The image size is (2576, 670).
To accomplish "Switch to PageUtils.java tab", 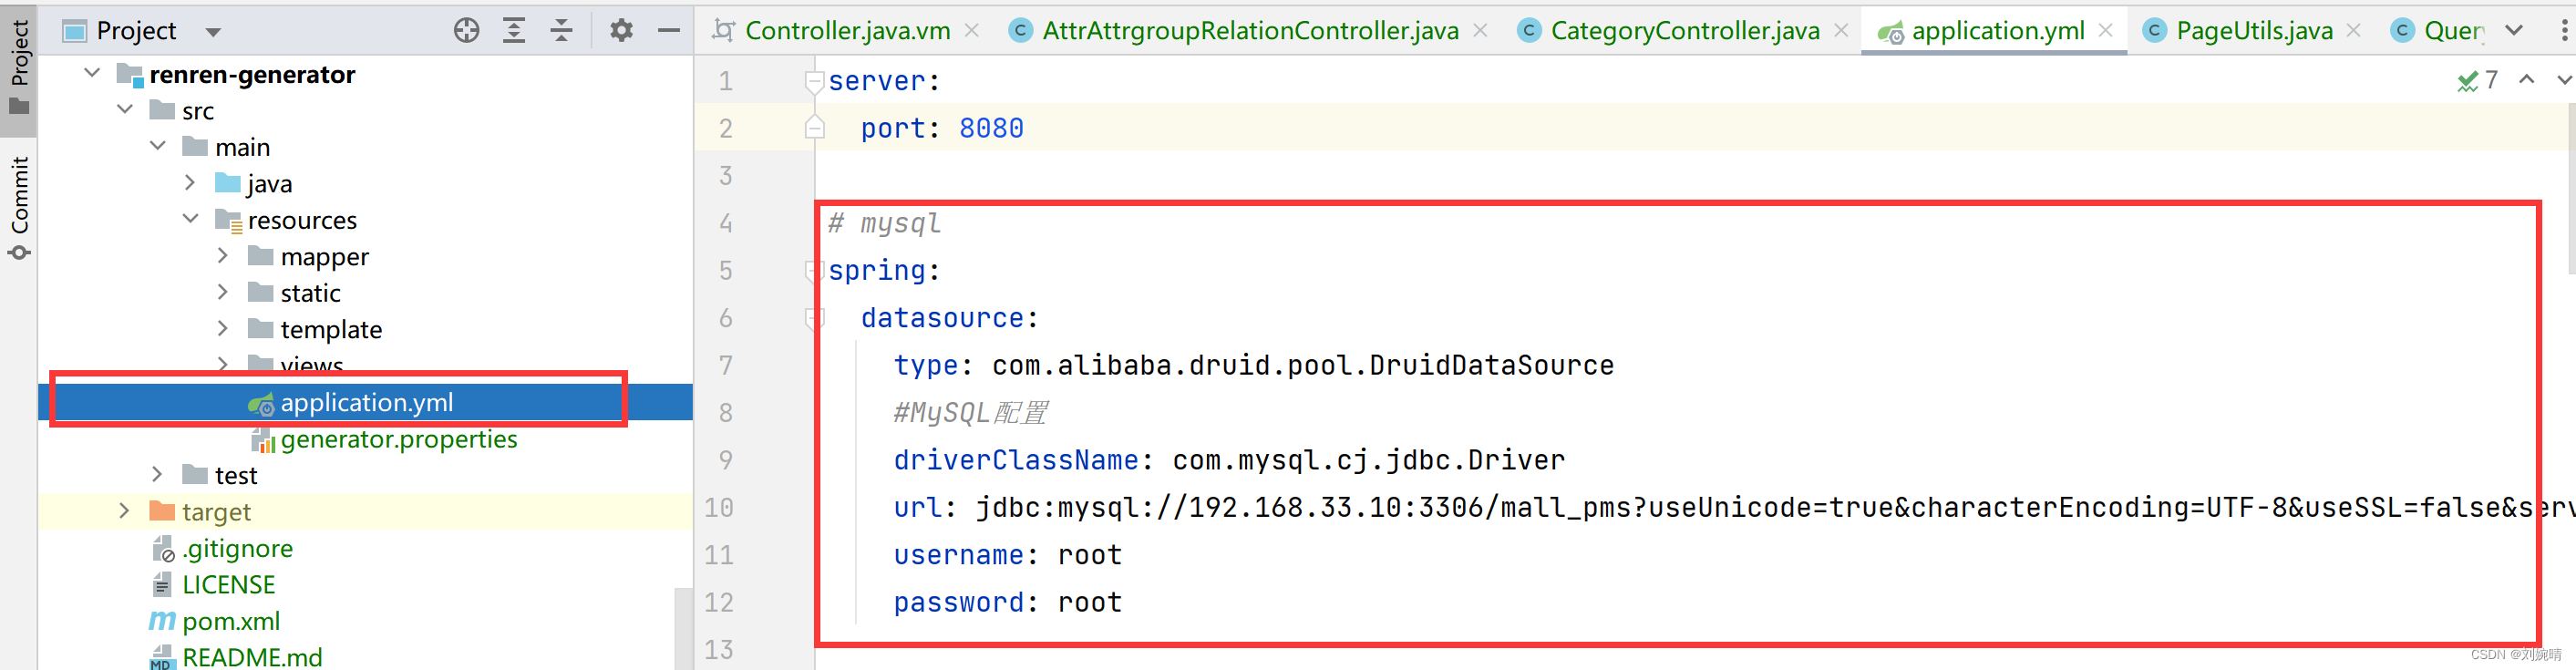I will (x=2254, y=31).
